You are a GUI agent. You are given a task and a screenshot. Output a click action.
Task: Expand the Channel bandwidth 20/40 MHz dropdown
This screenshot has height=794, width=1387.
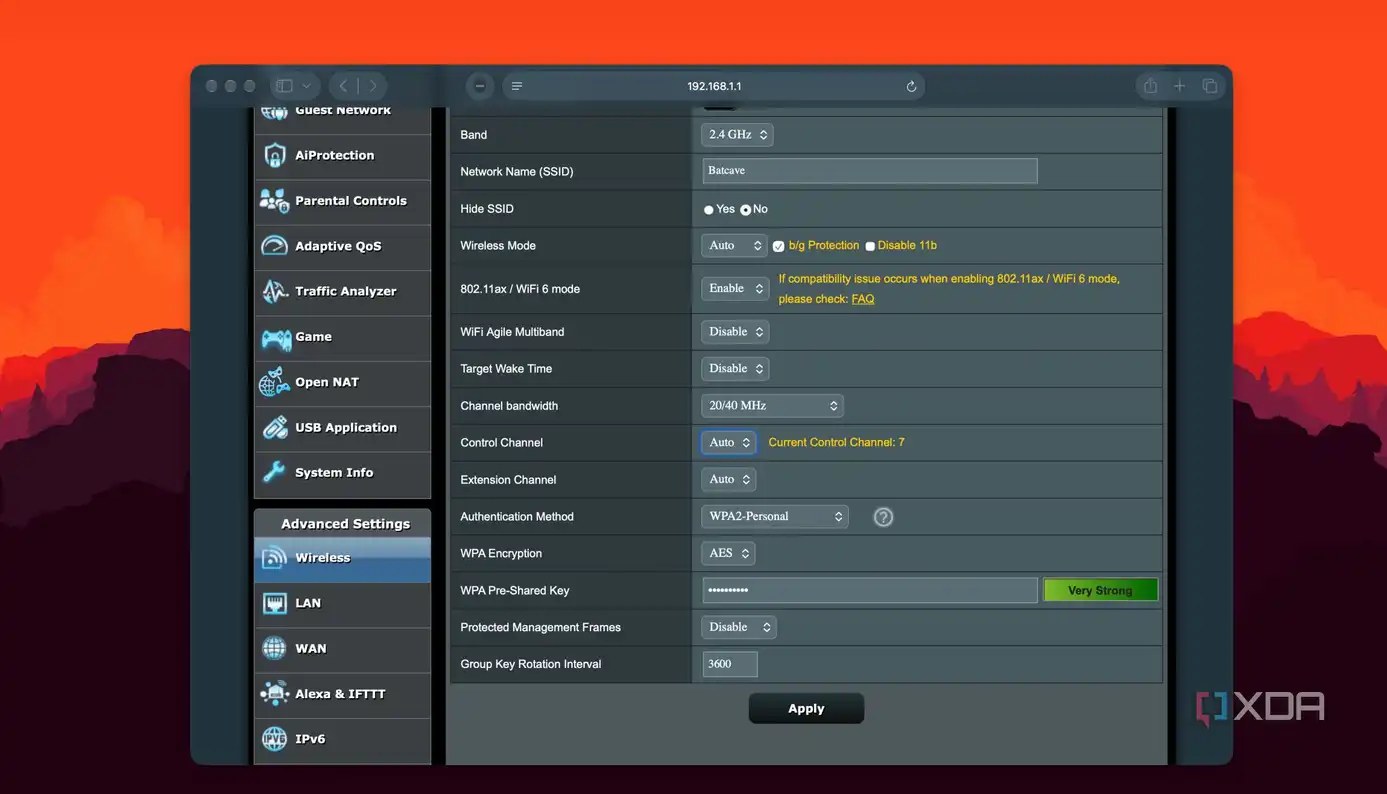click(773, 406)
